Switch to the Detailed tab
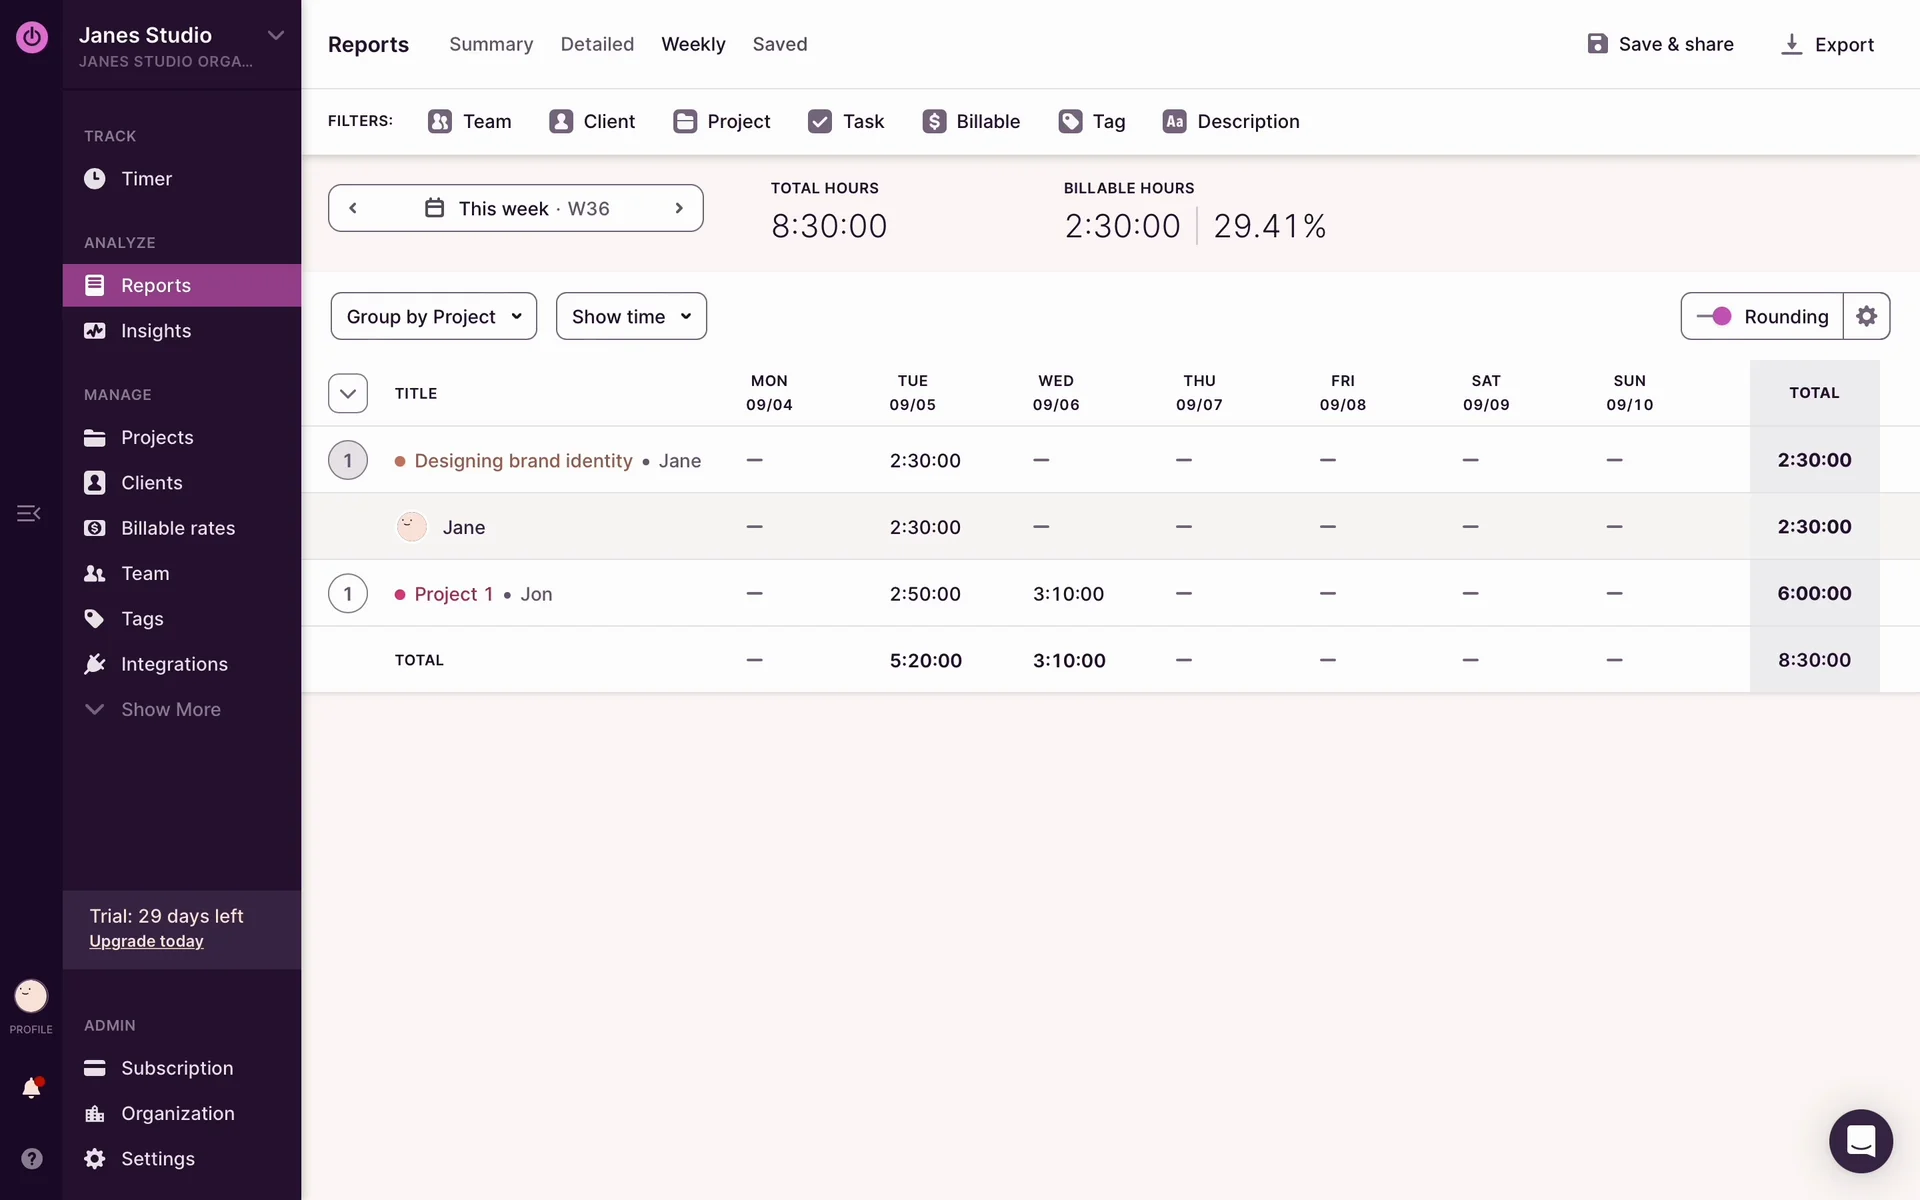Viewport: 1920px width, 1200px height. [597, 44]
